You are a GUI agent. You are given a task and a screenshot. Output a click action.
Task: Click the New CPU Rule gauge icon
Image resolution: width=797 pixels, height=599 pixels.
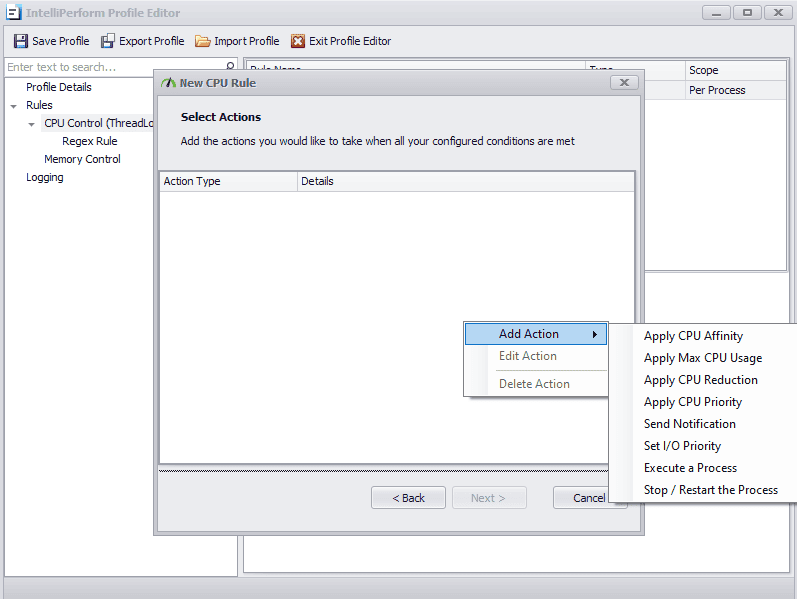(168, 83)
